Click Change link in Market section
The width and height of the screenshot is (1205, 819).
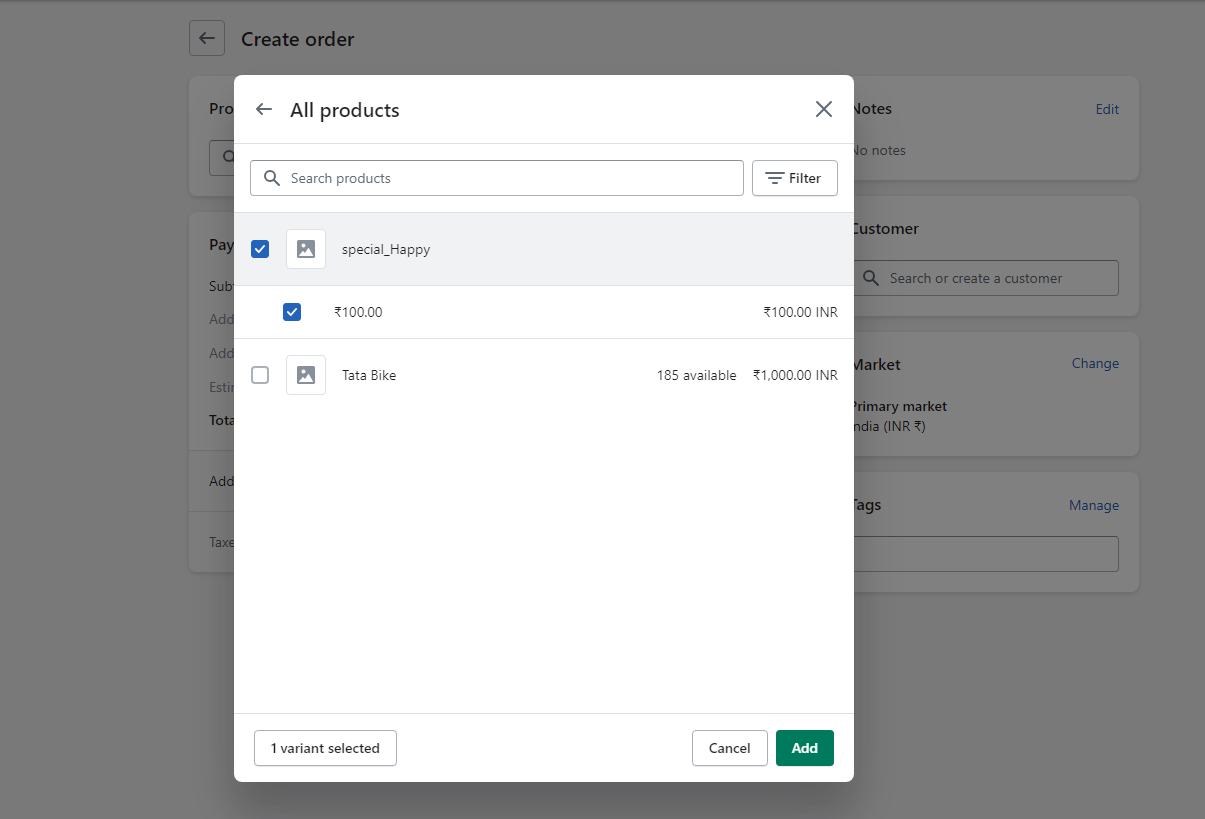(x=1095, y=363)
